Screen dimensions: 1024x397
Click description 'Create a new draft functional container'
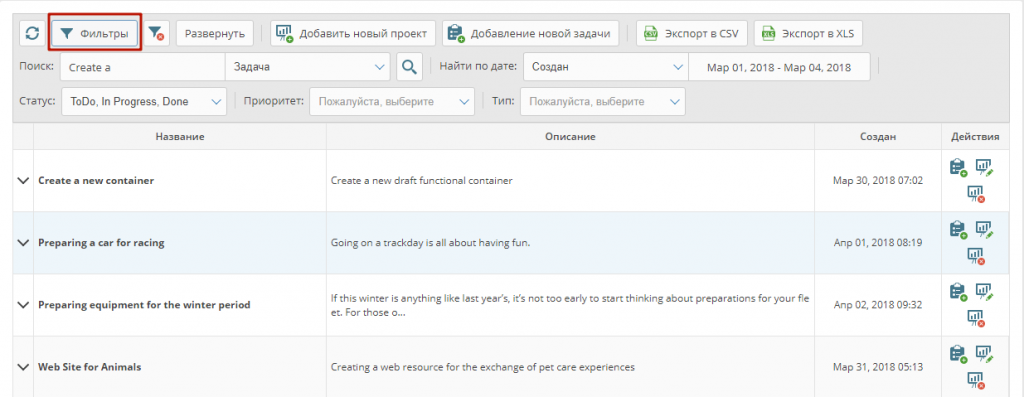422,181
